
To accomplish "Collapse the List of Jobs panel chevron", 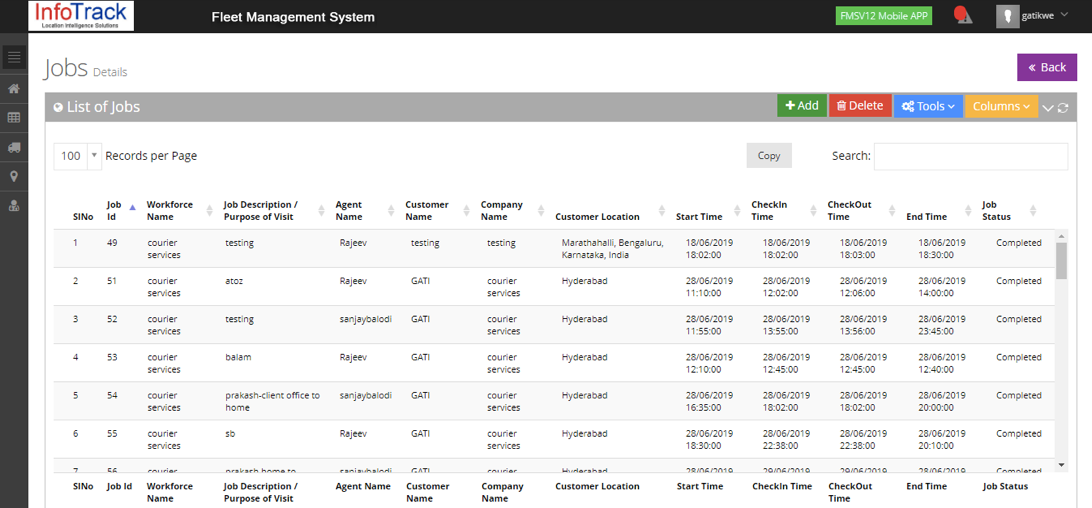I will pos(1048,108).
